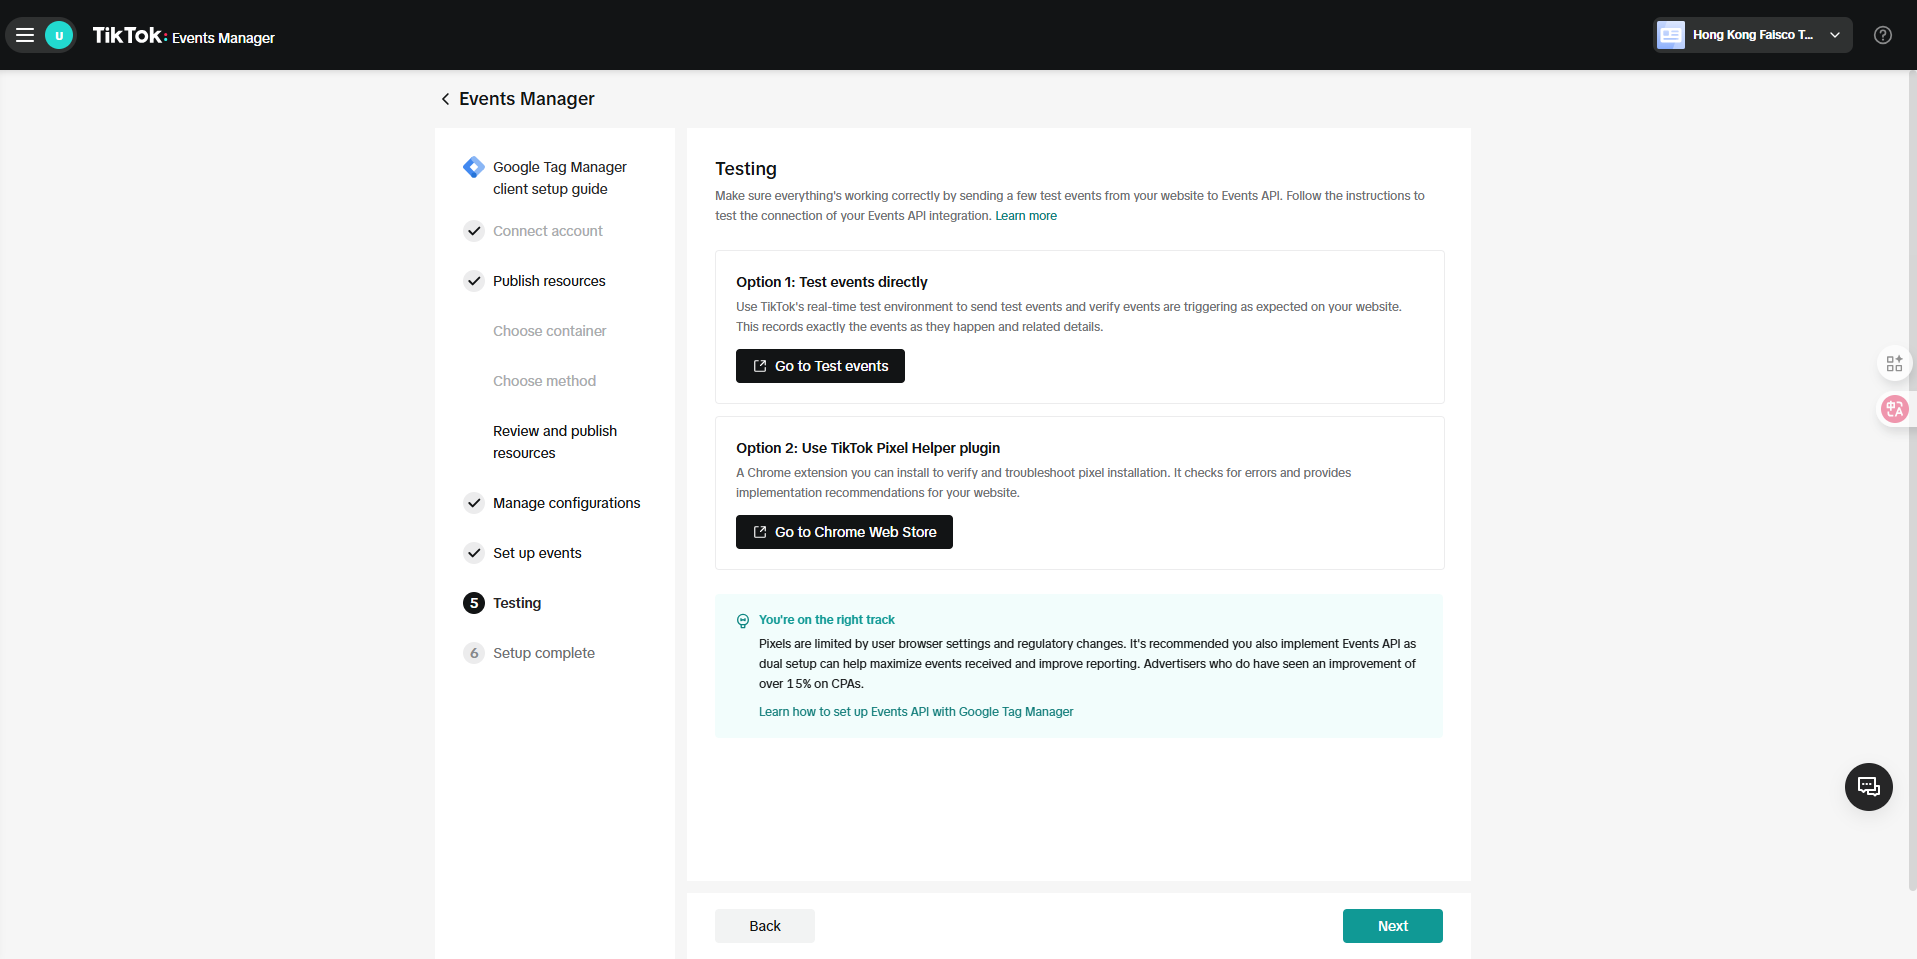Viewport: 1917px width, 959px height.
Task: Open Events API with Google Tag Manager link
Action: click(915, 712)
